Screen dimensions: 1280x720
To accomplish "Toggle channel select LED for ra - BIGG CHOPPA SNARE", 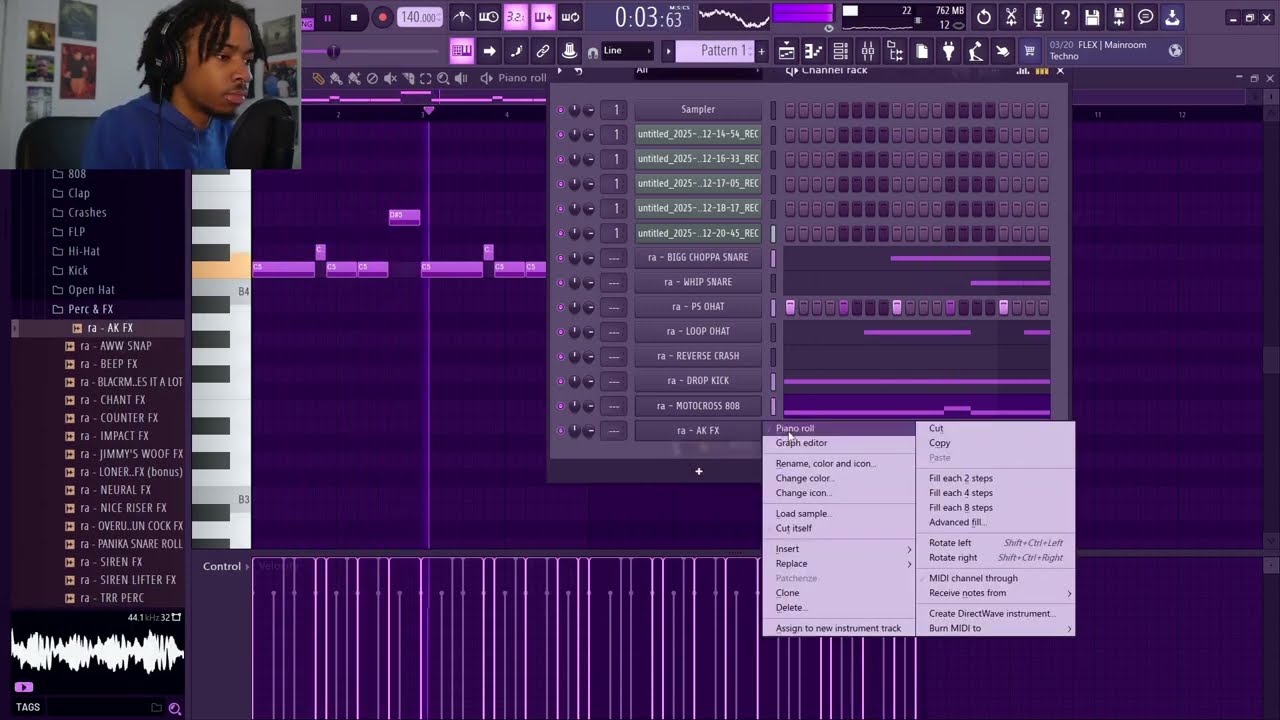I will (772, 258).
